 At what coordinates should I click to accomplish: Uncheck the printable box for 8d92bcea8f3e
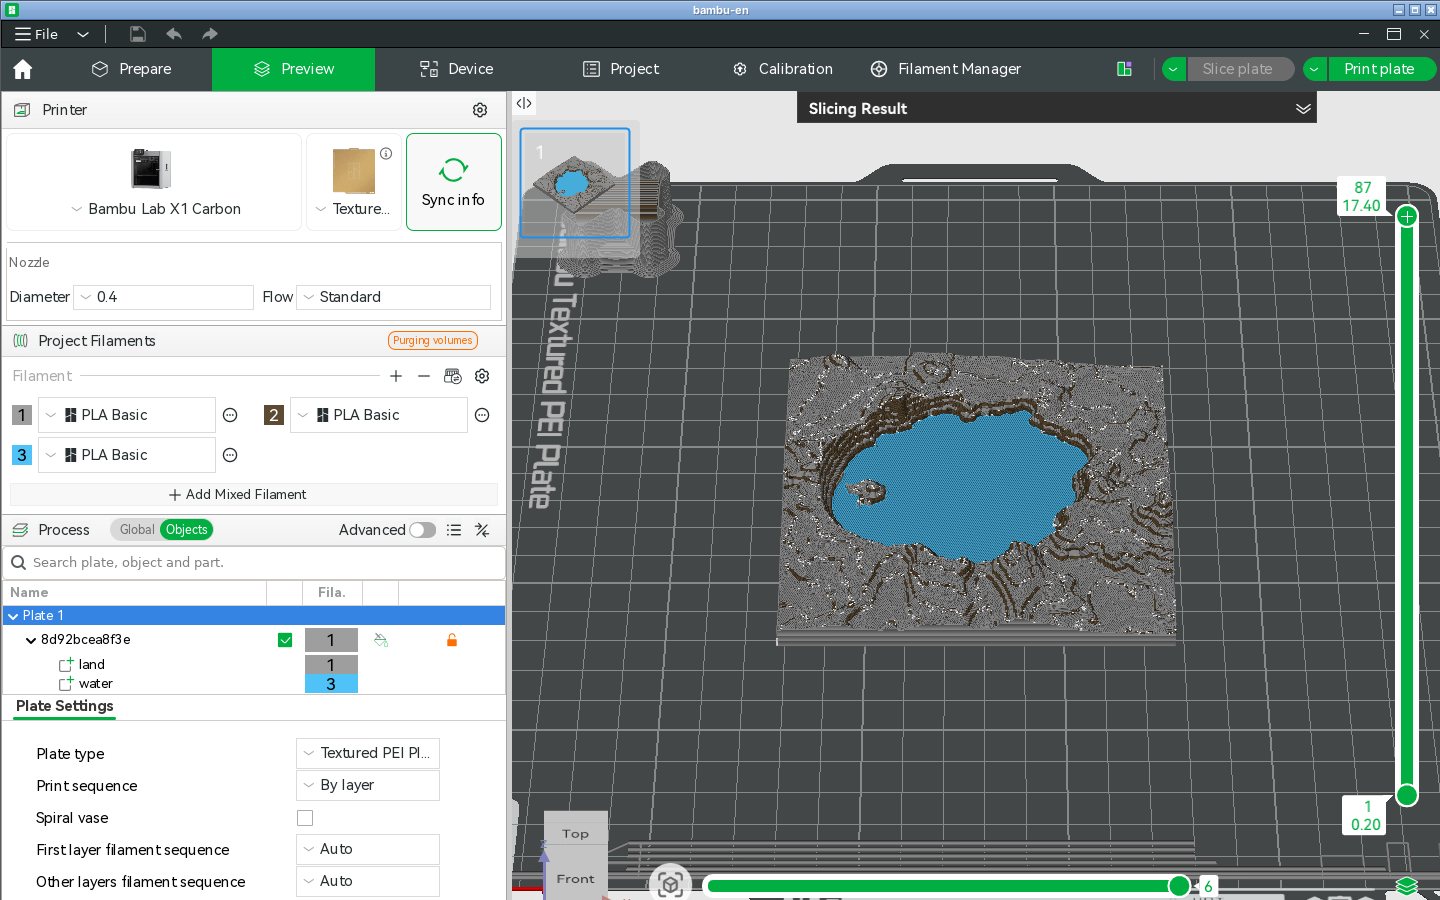click(x=285, y=640)
